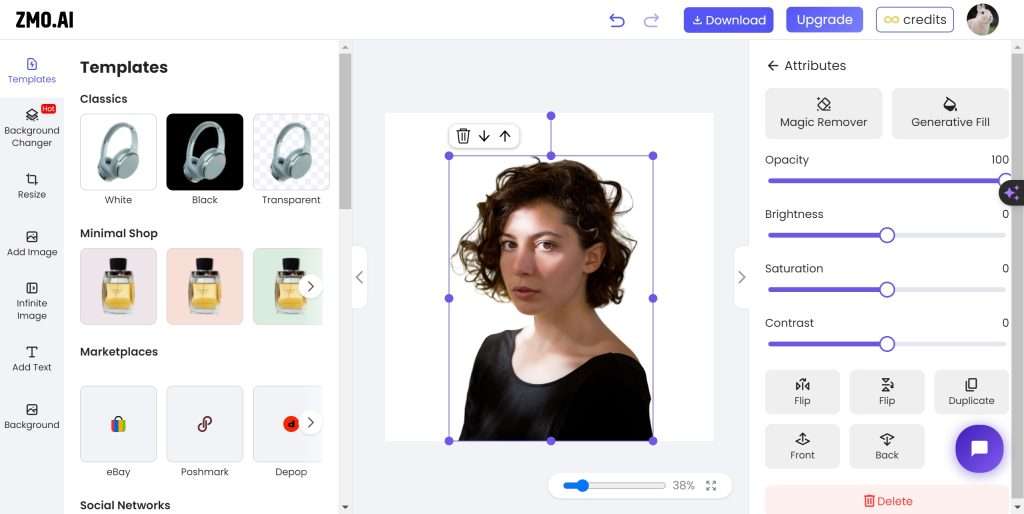Collapse the right Attributes panel
This screenshot has width=1024, height=514.
(741, 277)
